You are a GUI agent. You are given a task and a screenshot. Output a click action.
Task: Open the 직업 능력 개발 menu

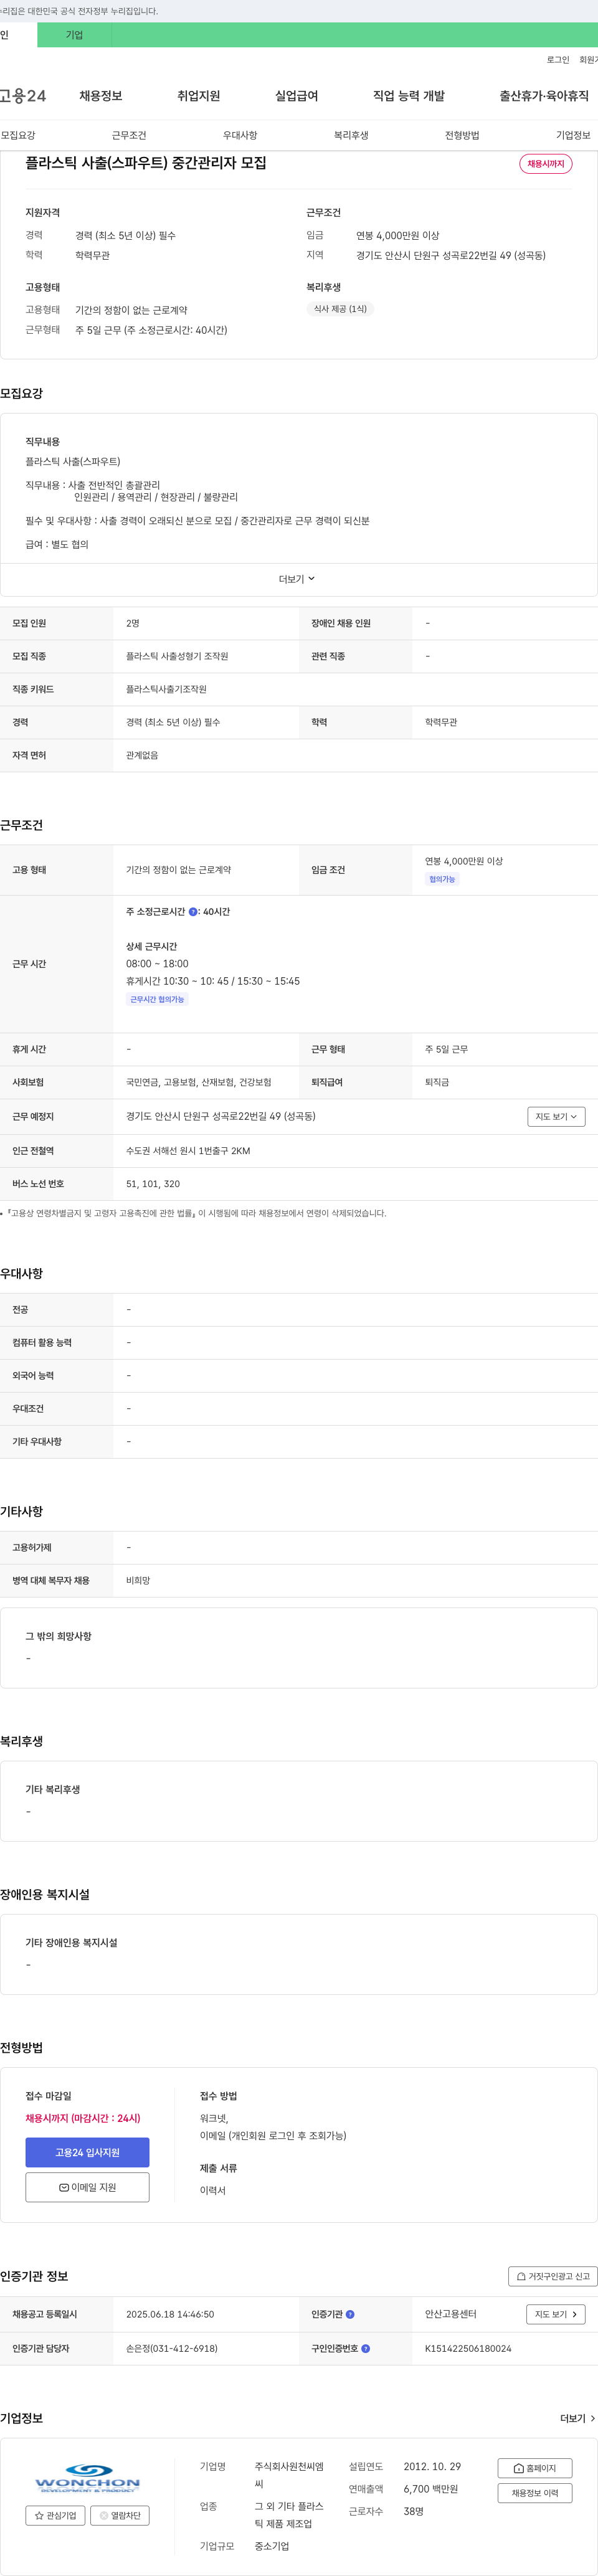click(x=409, y=96)
